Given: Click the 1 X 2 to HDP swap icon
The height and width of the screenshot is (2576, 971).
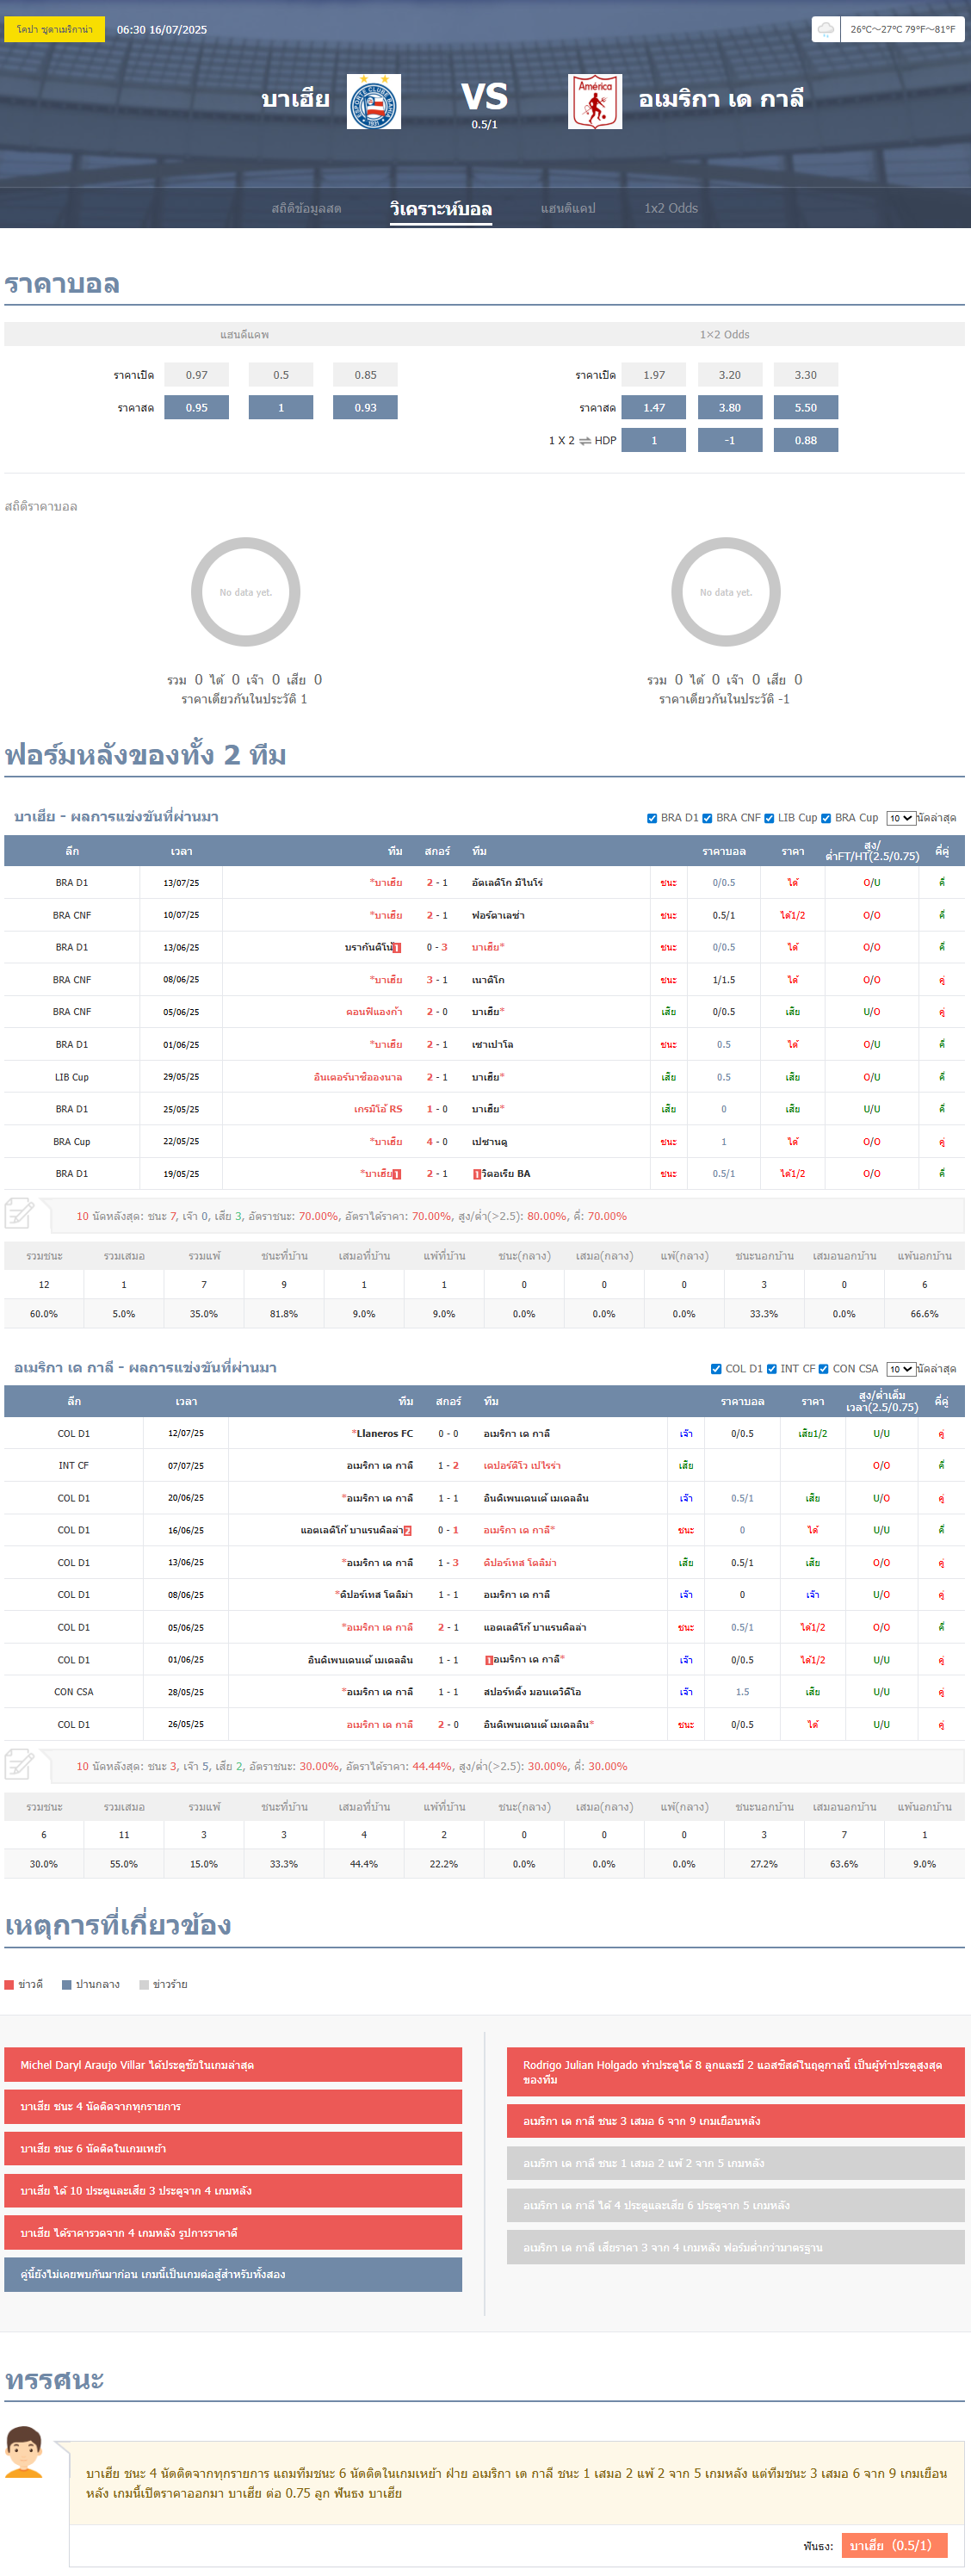Looking at the screenshot, I should 584,440.
